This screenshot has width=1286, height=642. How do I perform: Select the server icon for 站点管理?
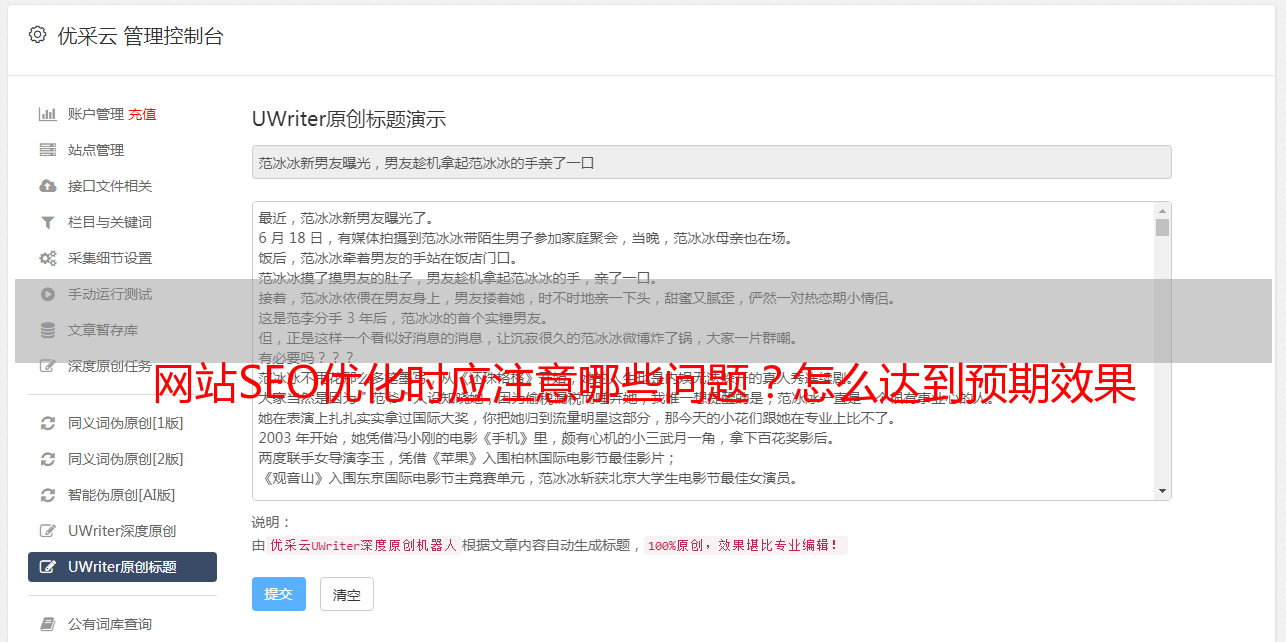[x=47, y=150]
